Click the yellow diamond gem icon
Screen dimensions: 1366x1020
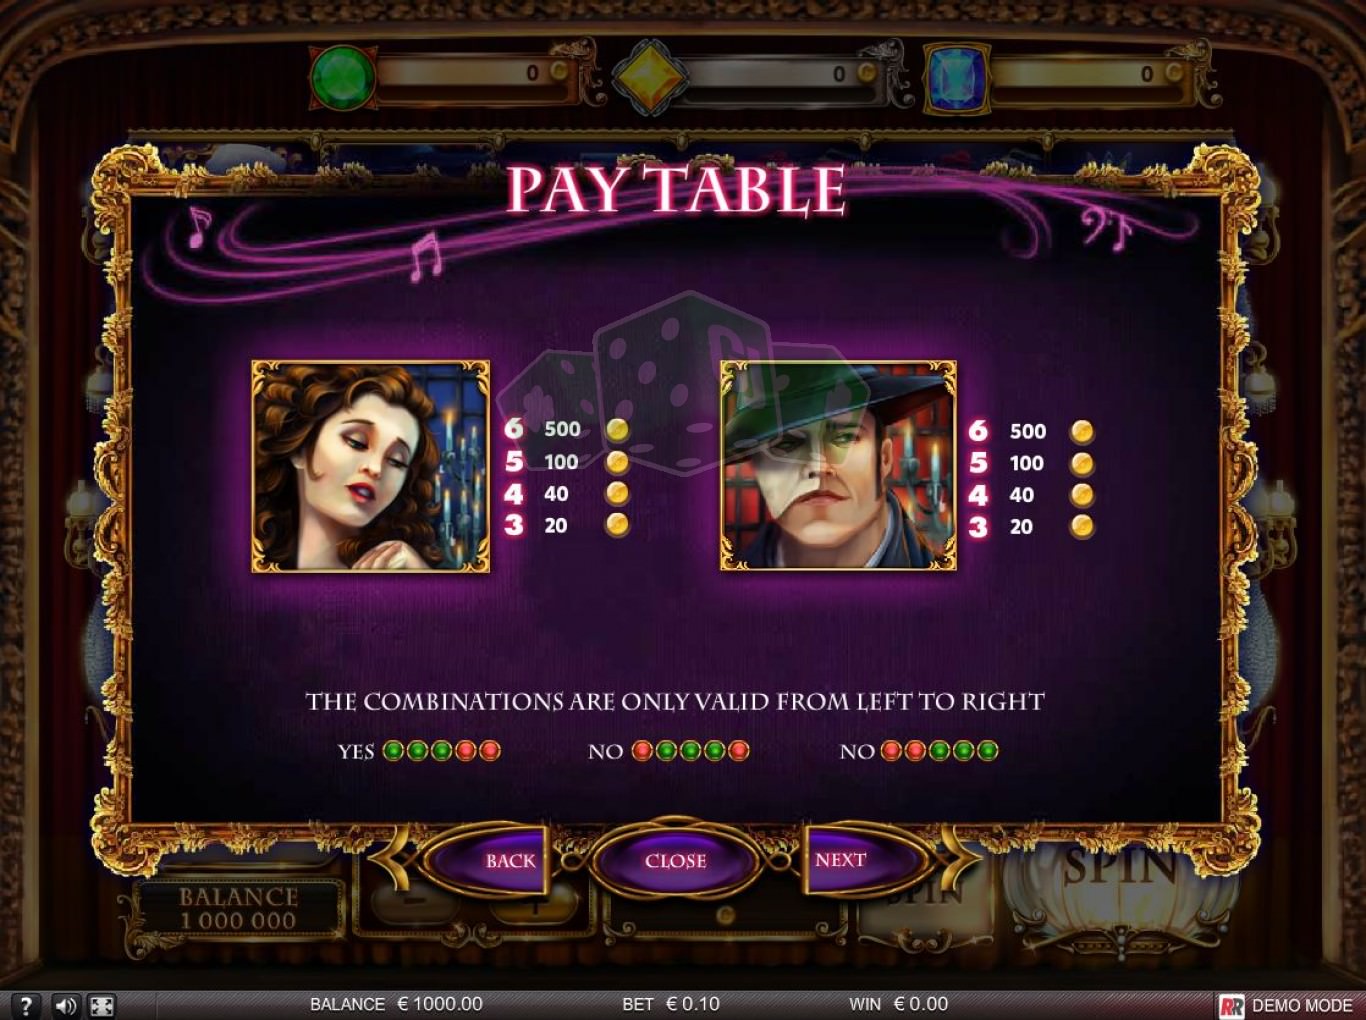coord(648,76)
